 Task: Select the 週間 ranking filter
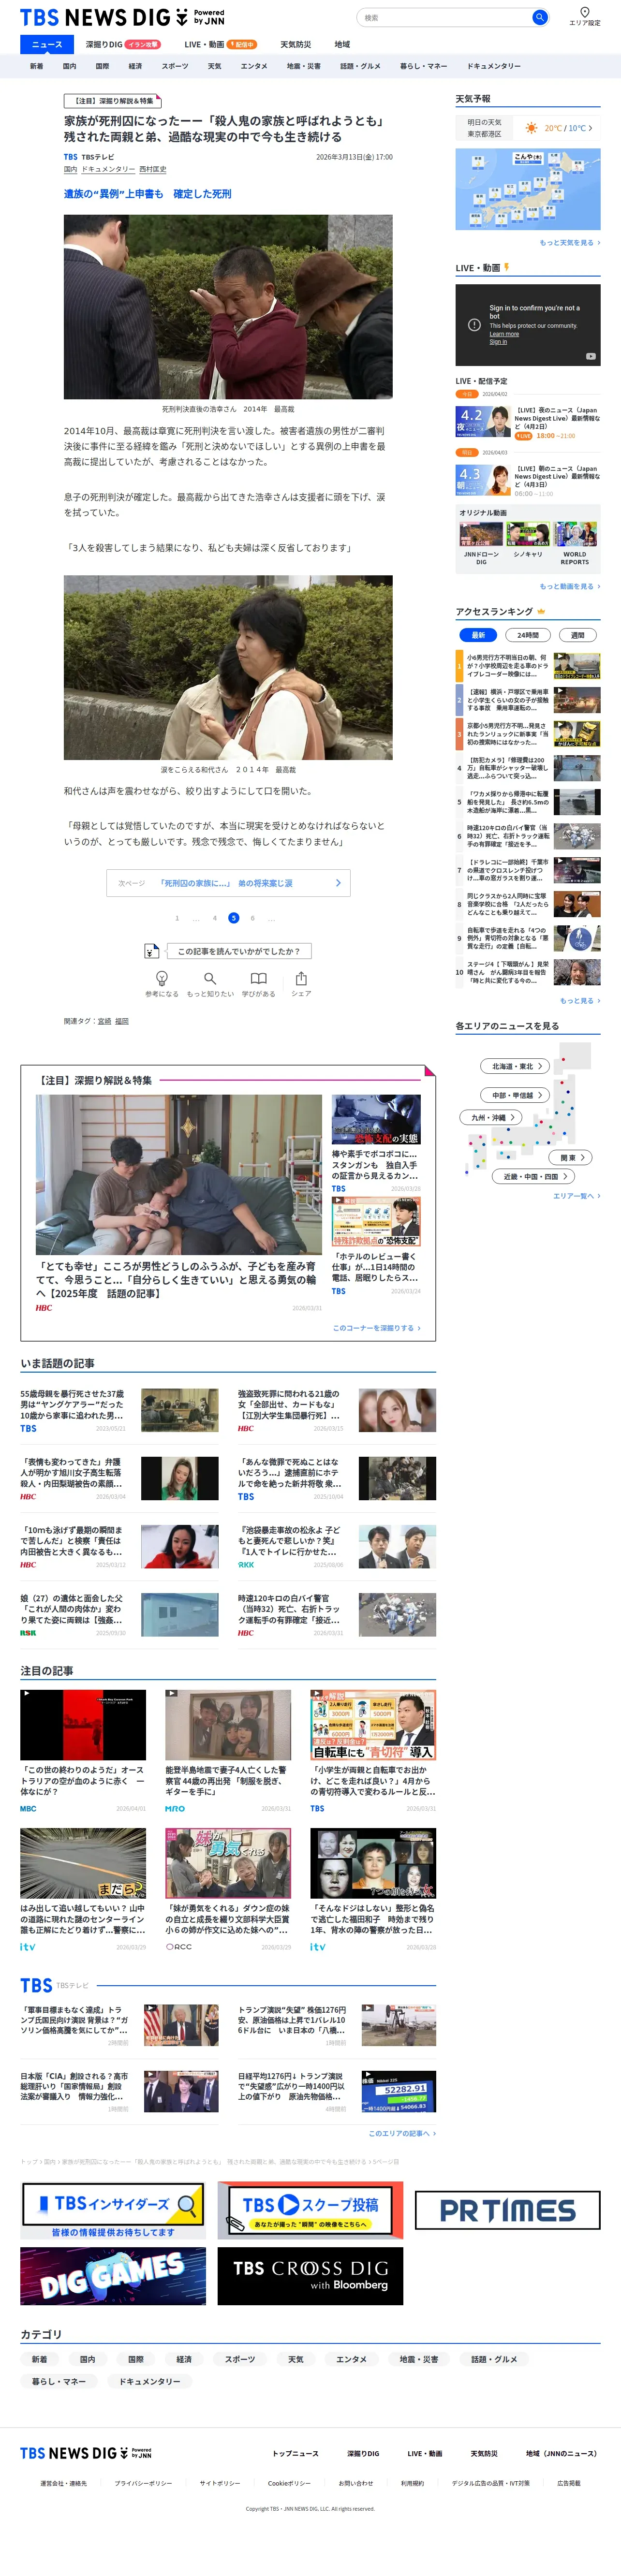pos(578,635)
